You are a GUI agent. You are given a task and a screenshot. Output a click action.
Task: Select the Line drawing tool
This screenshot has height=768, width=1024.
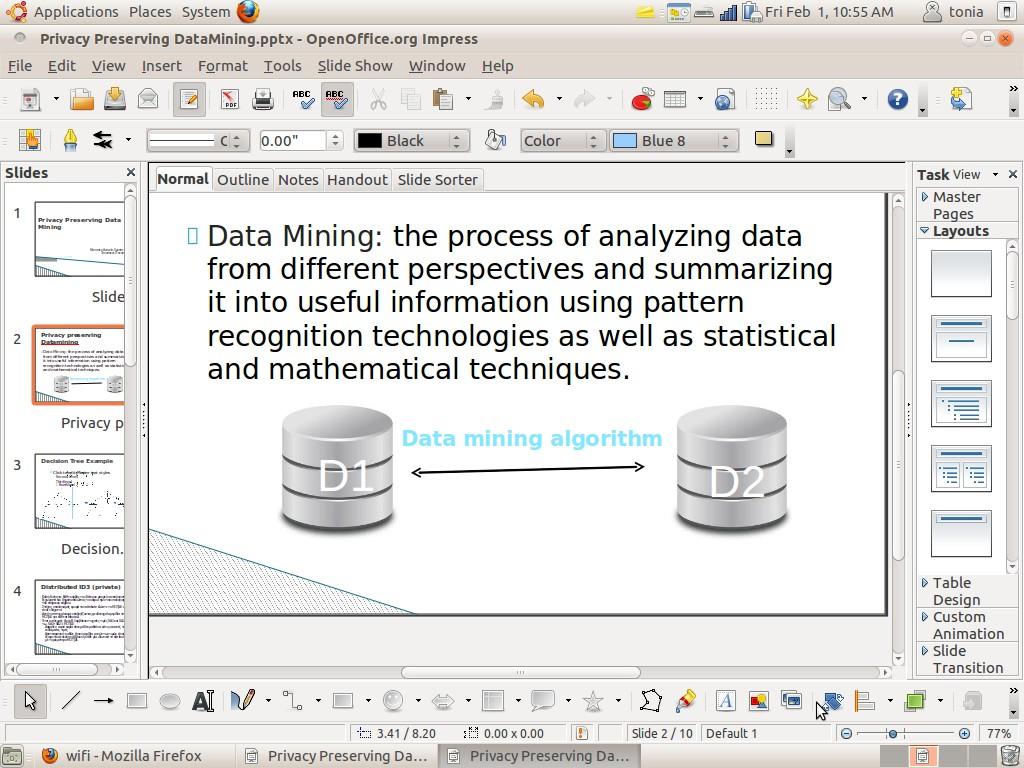click(71, 701)
